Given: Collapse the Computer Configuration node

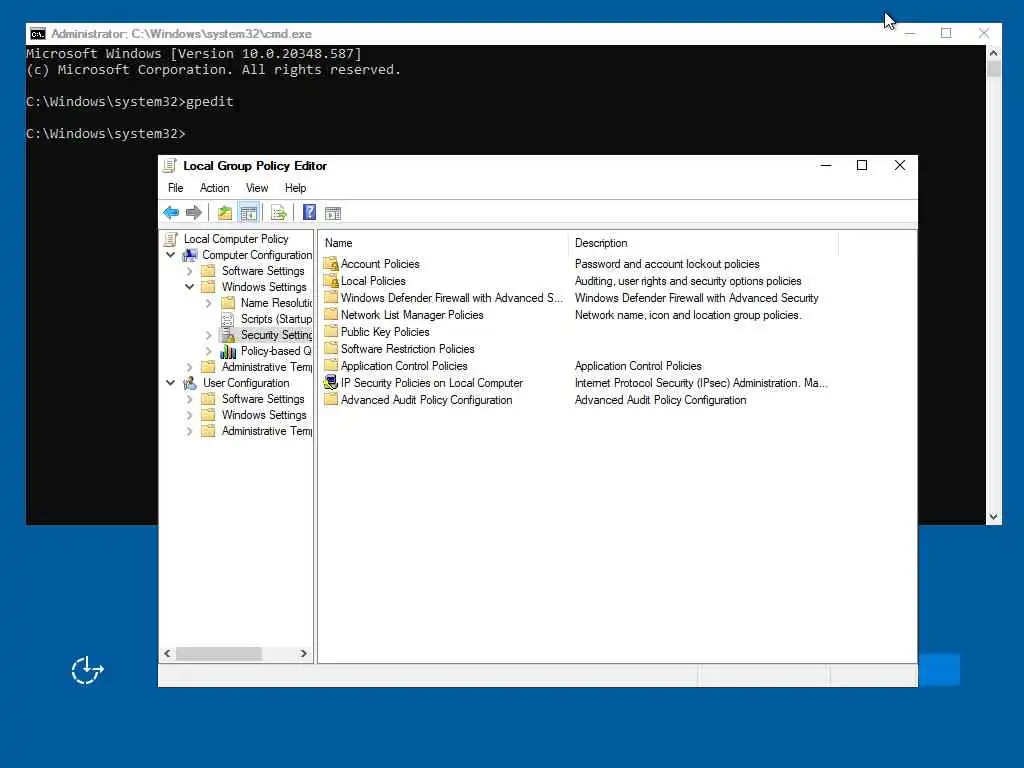Looking at the screenshot, I should (x=170, y=255).
